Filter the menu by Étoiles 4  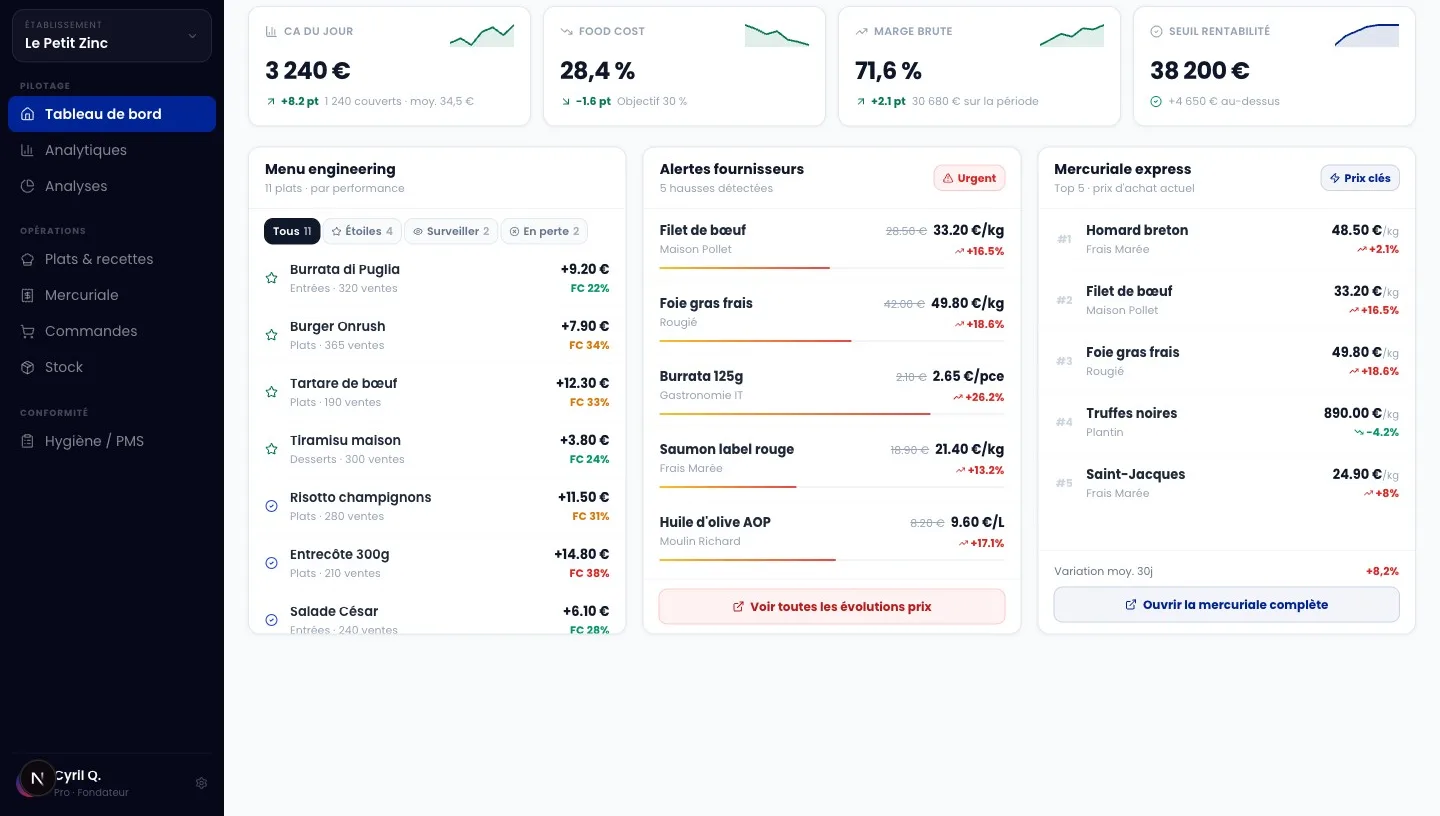tap(362, 231)
